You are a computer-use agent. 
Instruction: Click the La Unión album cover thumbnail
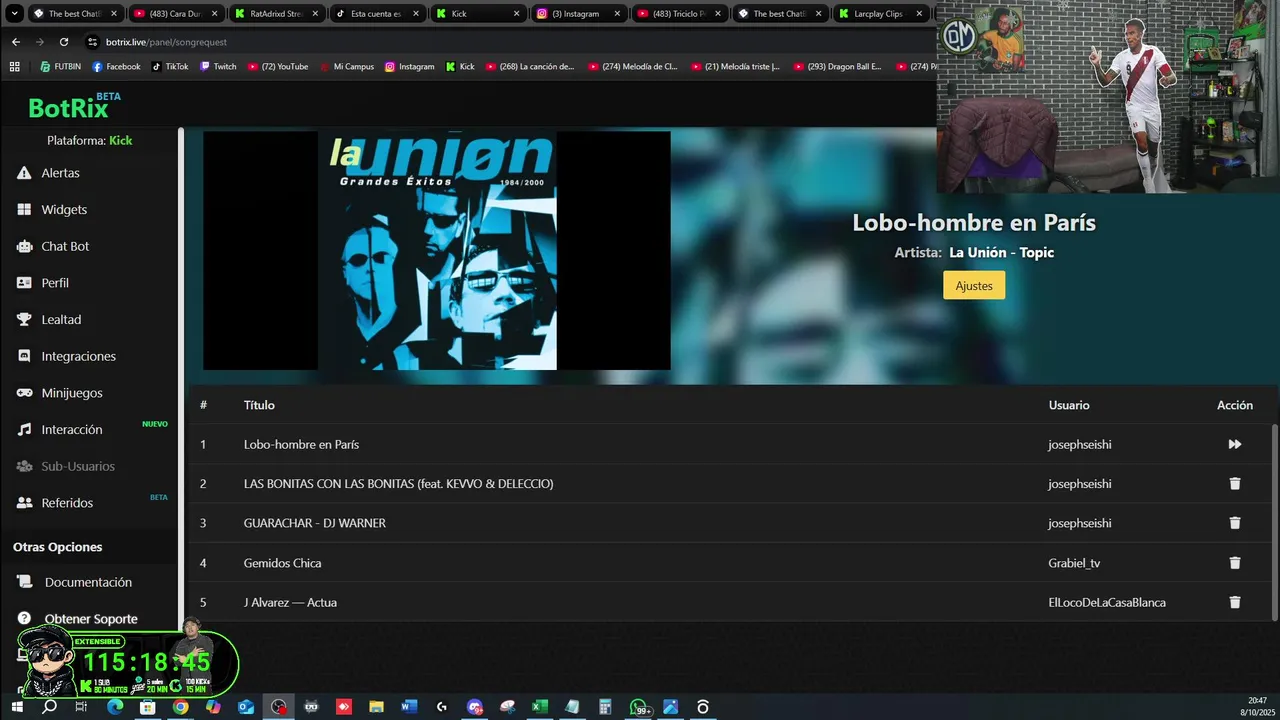(x=437, y=250)
